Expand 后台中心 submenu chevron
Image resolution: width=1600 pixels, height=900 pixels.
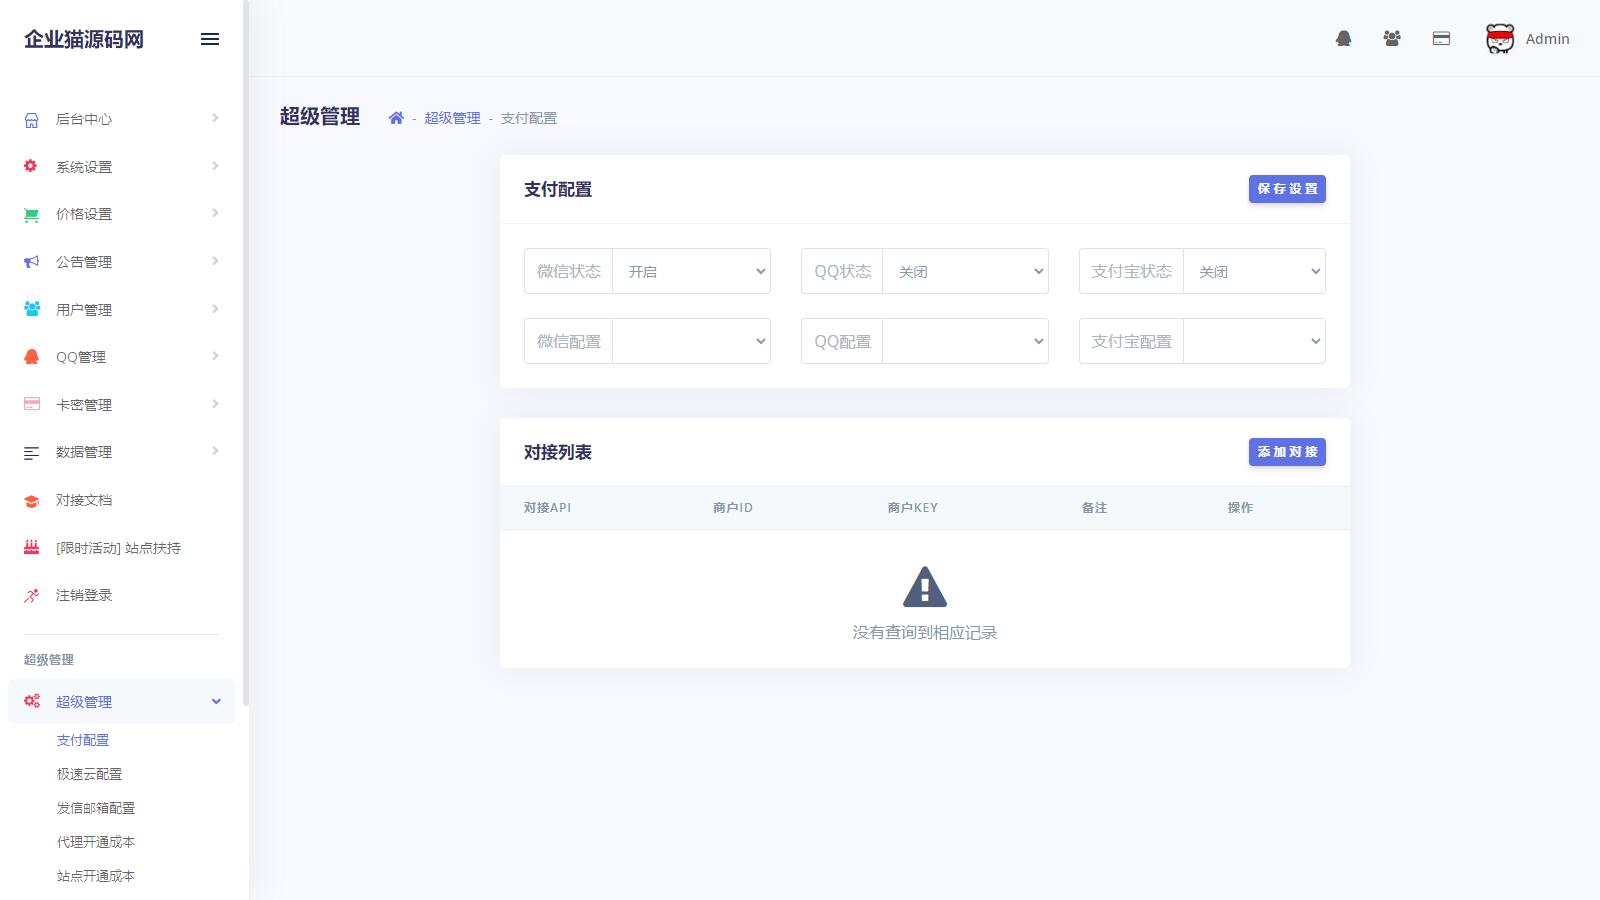click(x=215, y=118)
